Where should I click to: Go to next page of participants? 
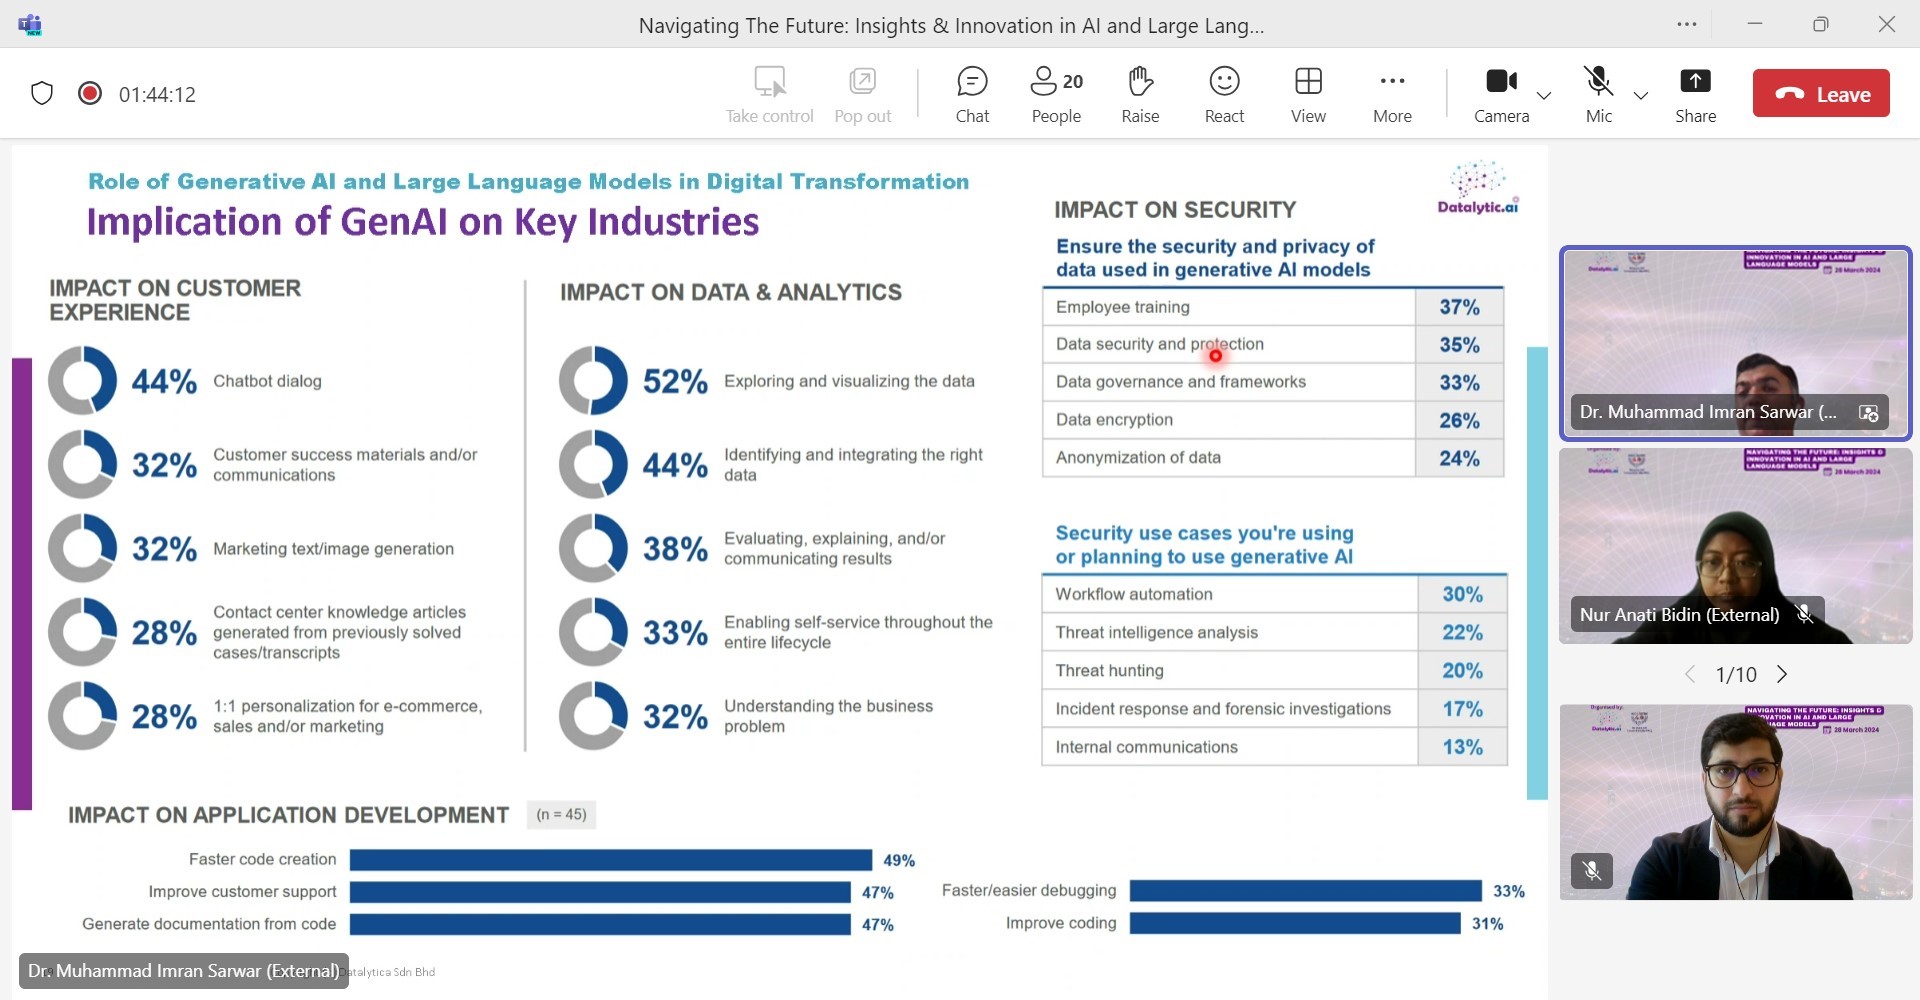click(x=1782, y=675)
